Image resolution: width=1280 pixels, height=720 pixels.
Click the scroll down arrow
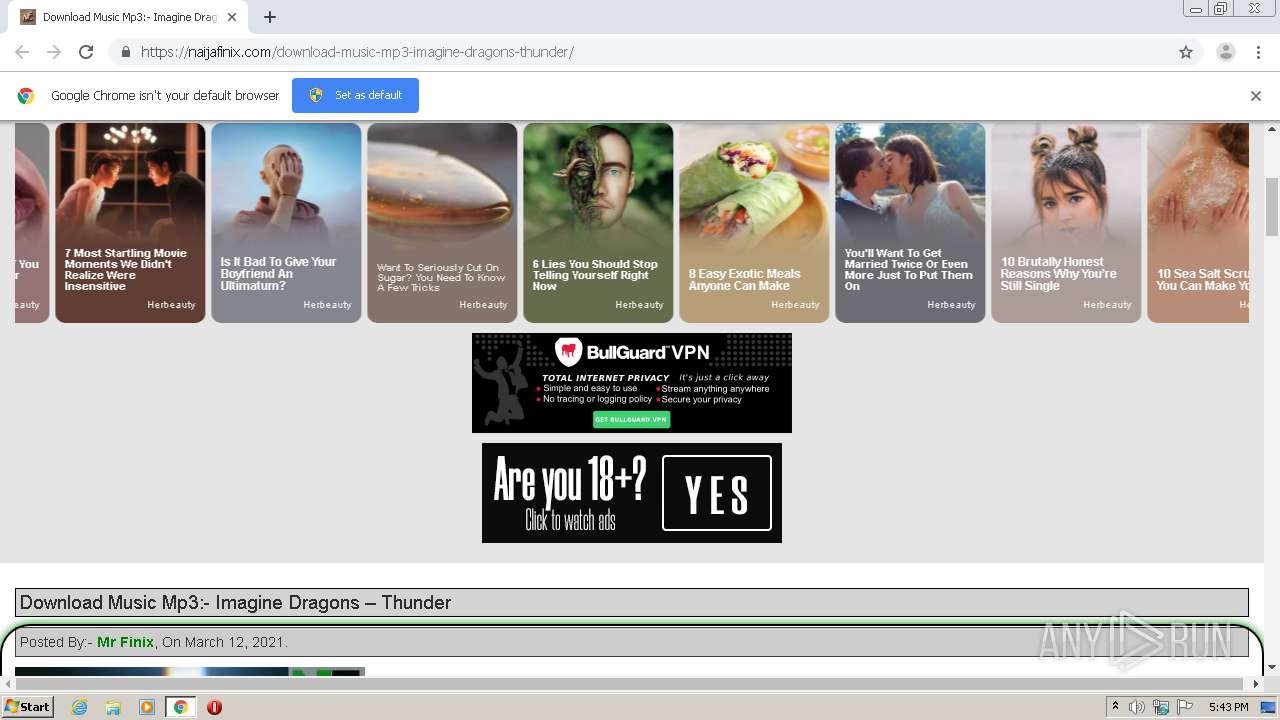[x=1271, y=667]
